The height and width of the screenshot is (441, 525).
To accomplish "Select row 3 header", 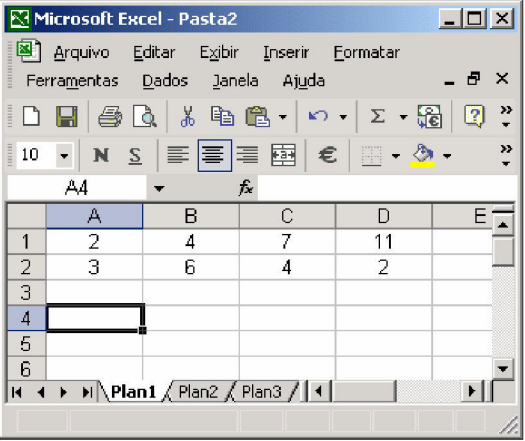I will pos(26,292).
